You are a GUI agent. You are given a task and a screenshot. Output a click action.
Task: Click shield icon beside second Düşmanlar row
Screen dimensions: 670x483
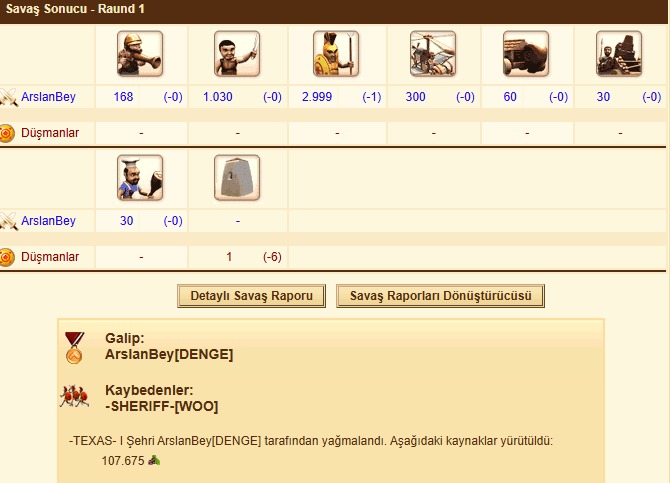point(7,257)
